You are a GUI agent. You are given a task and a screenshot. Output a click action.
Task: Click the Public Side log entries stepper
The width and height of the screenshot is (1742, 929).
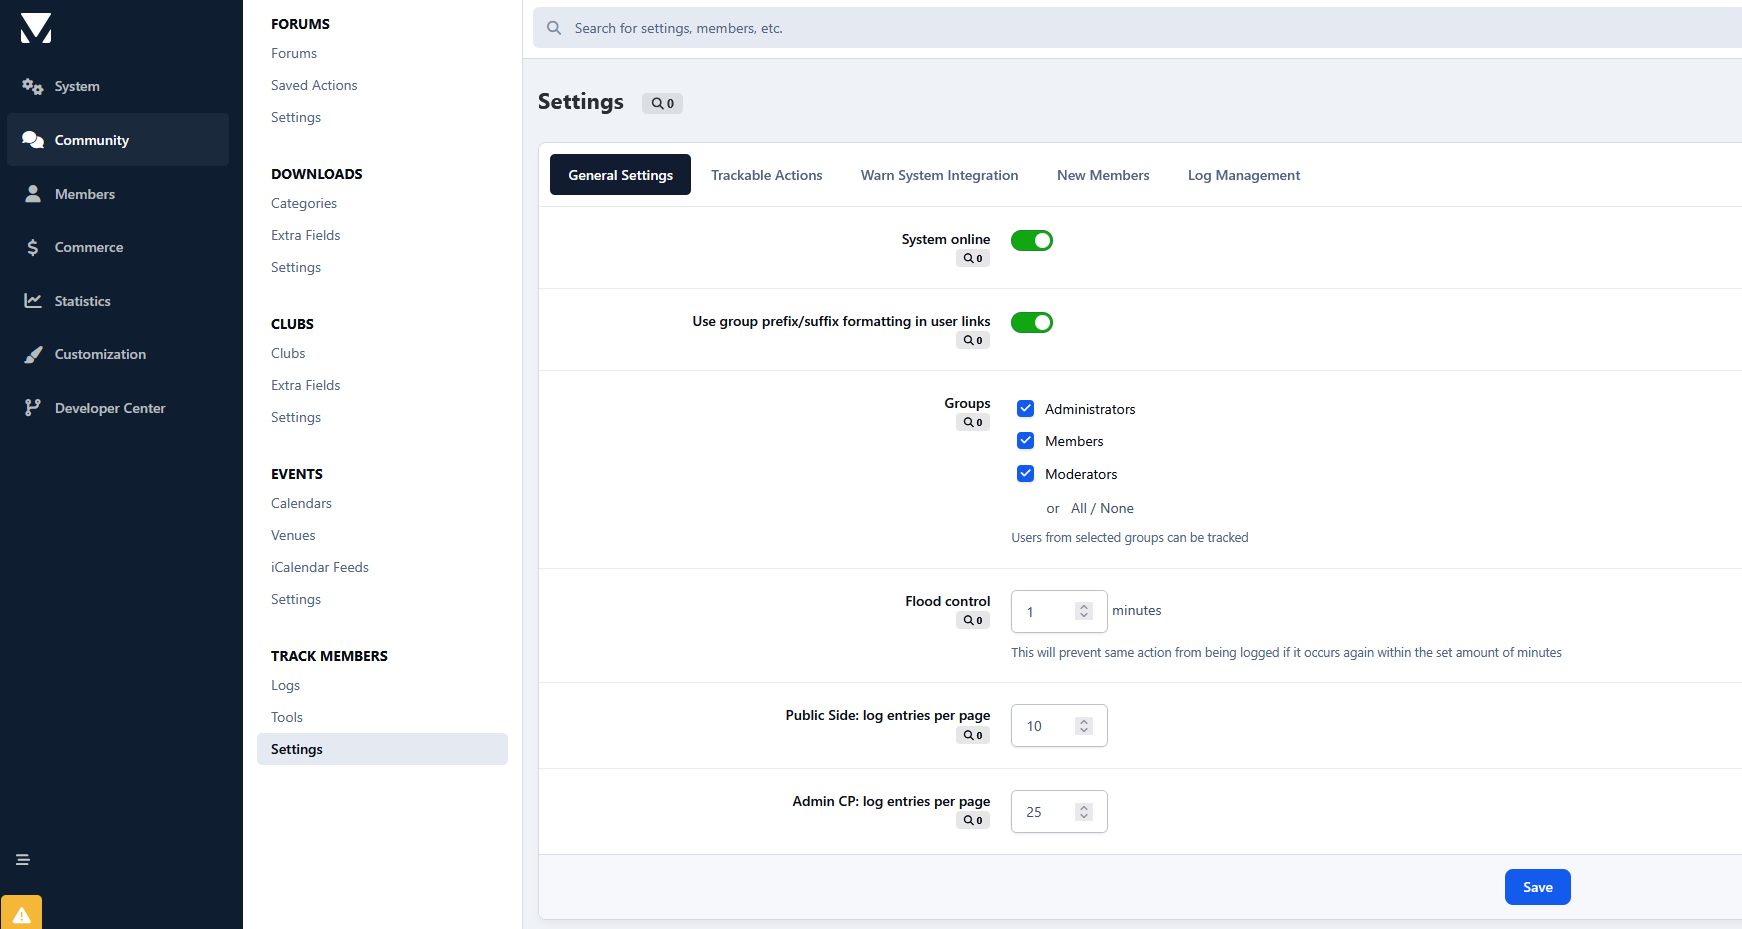tap(1083, 726)
